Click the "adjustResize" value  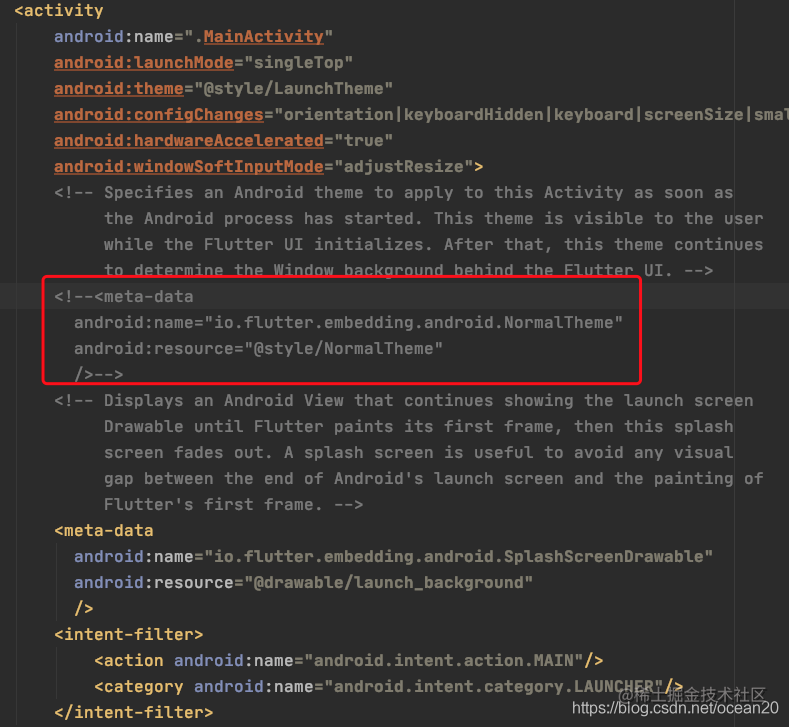[x=404, y=167]
